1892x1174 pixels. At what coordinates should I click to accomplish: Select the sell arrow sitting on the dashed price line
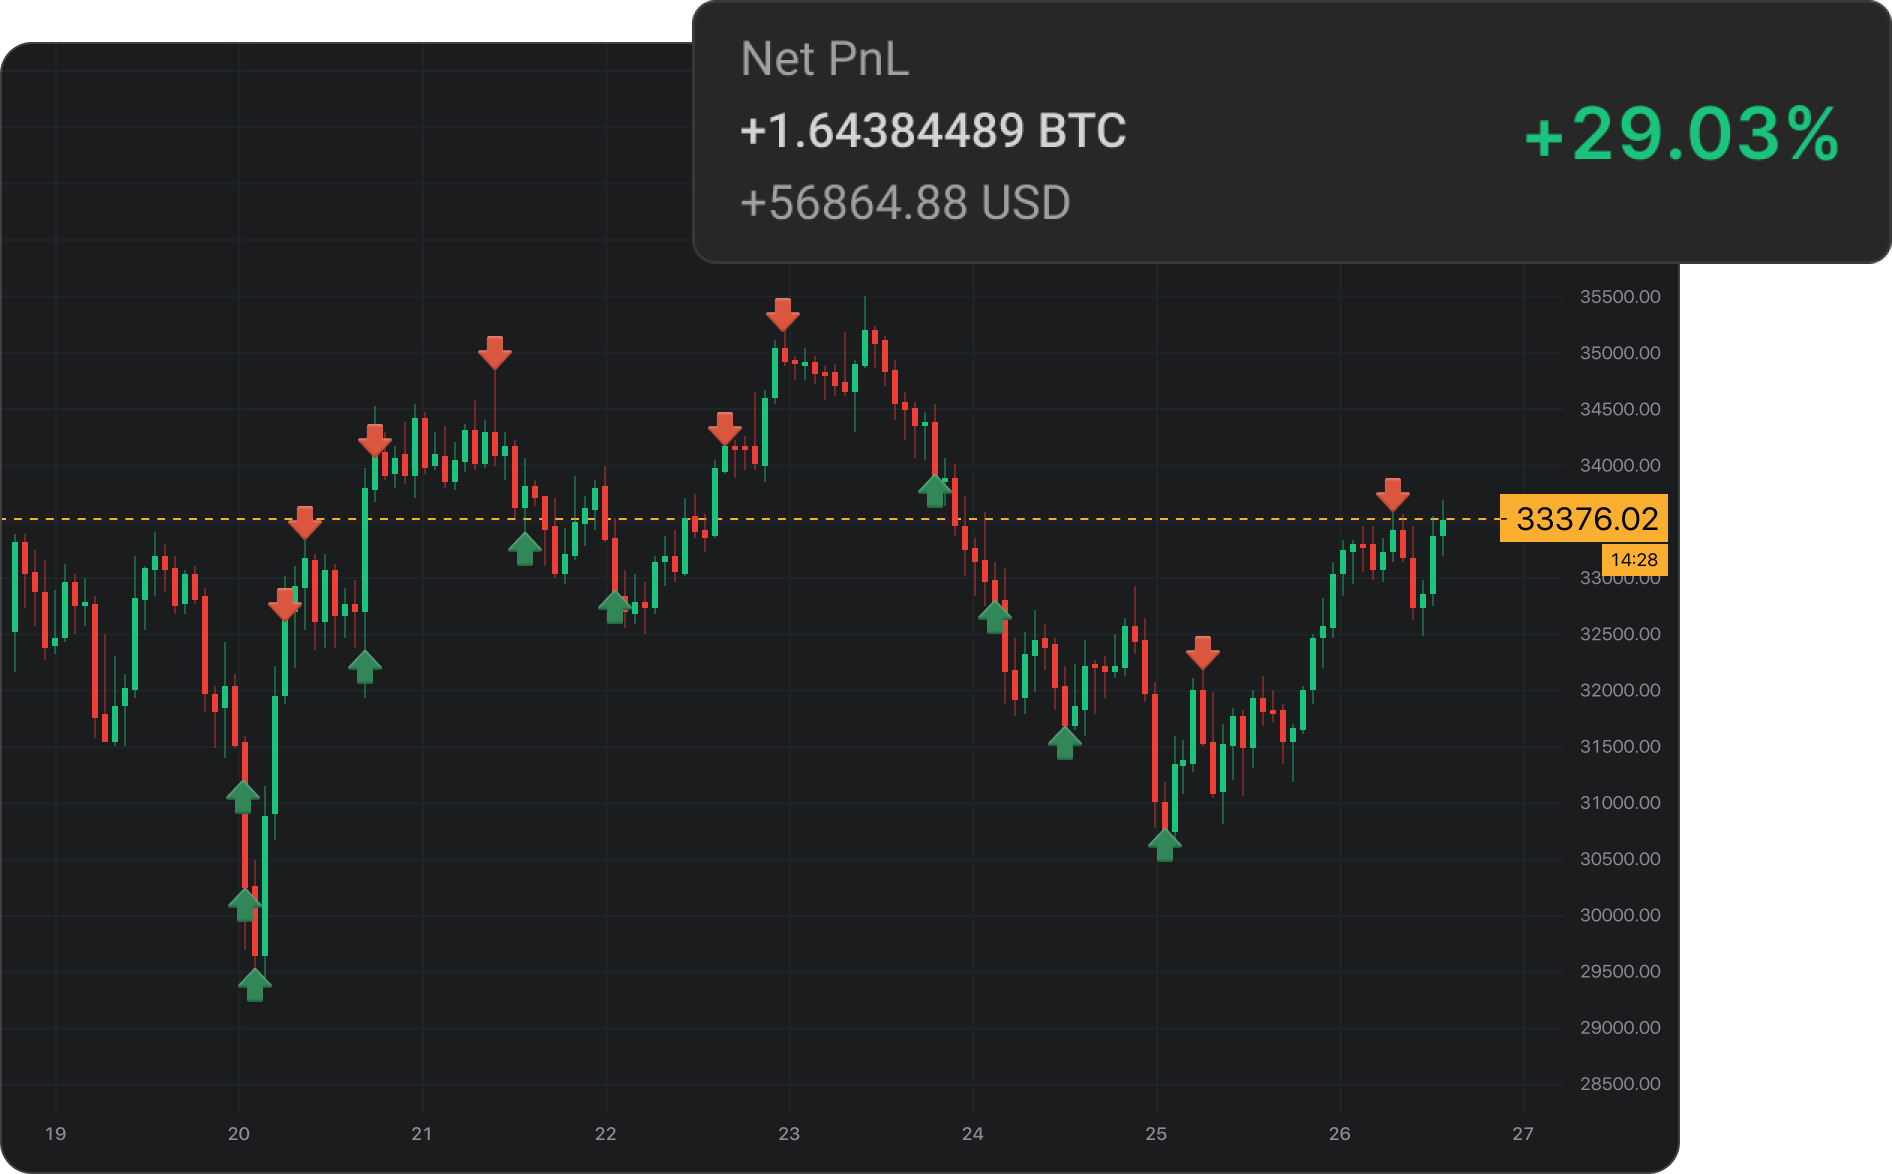pyautogui.click(x=305, y=522)
